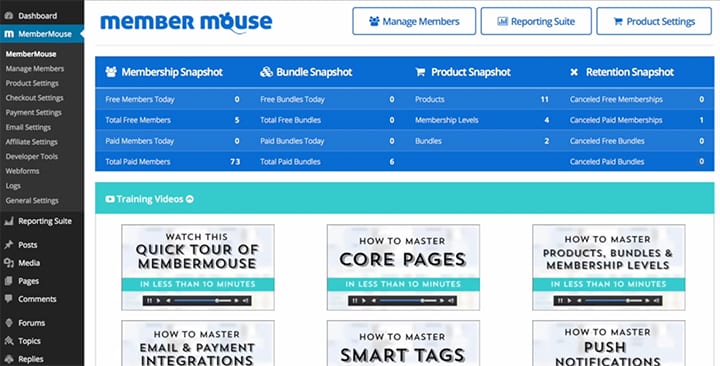Click the MemberMouse 'm' sidebar icon

(x=9, y=34)
